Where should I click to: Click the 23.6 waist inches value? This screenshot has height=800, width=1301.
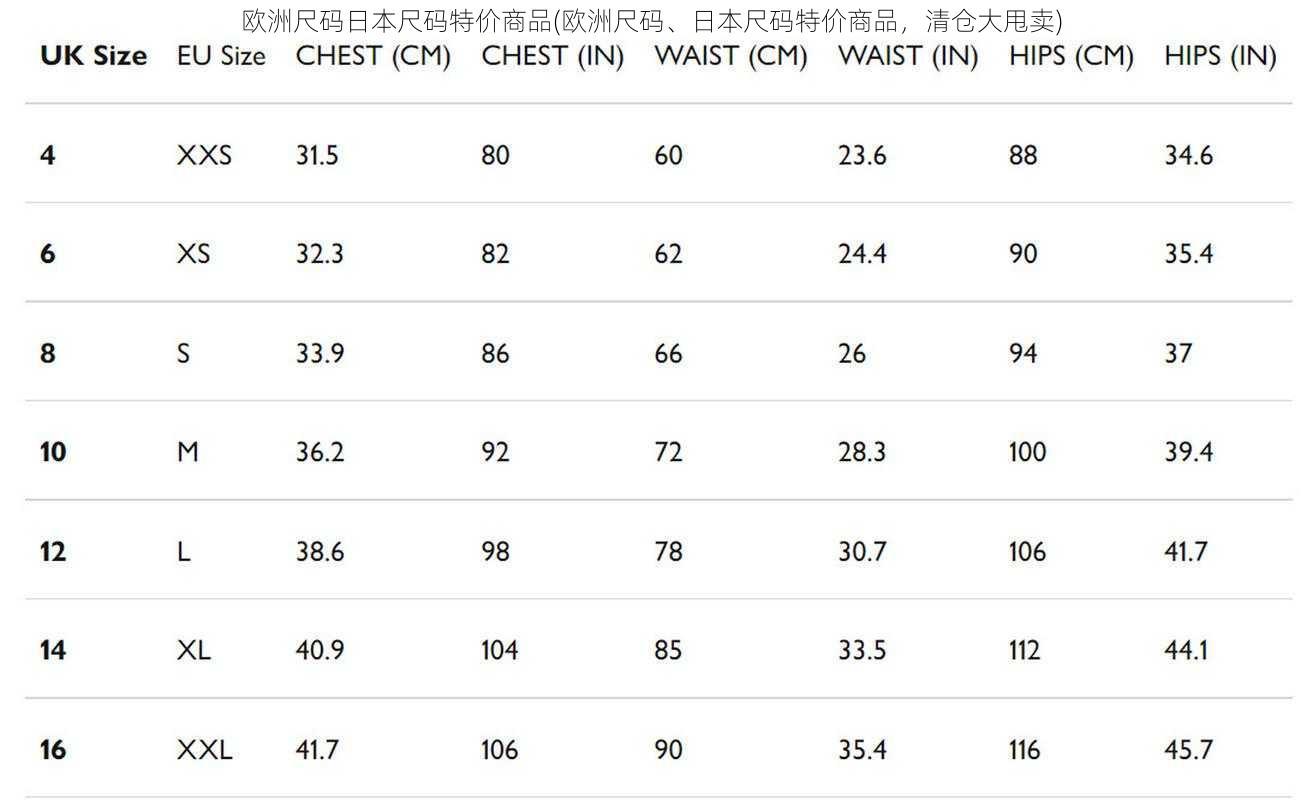click(862, 155)
